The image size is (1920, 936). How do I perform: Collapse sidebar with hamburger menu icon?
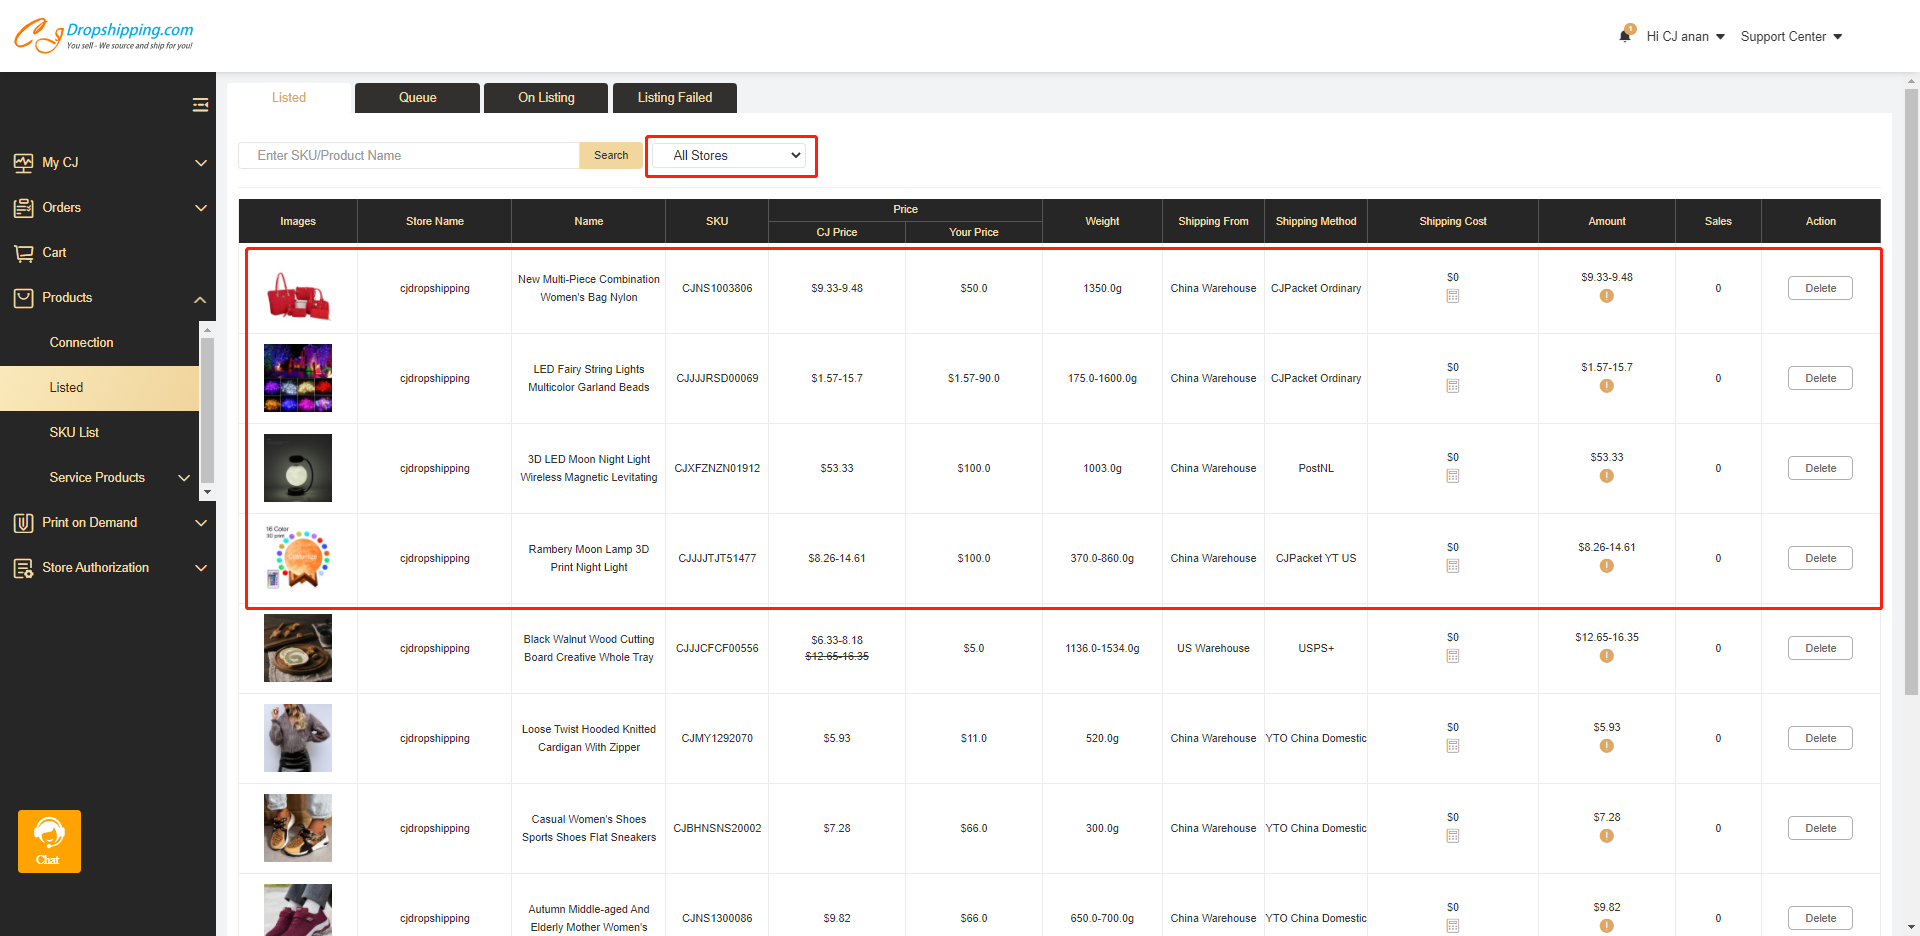[200, 105]
